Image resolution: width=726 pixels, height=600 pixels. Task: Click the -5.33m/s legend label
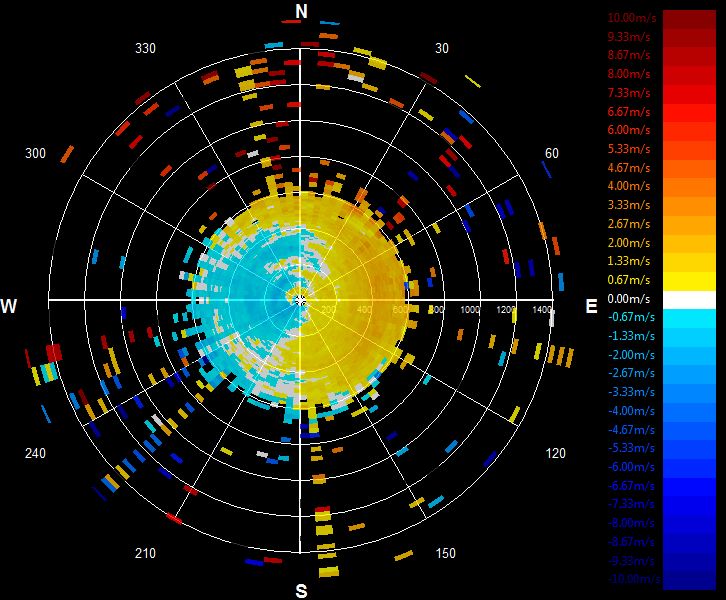631,448
